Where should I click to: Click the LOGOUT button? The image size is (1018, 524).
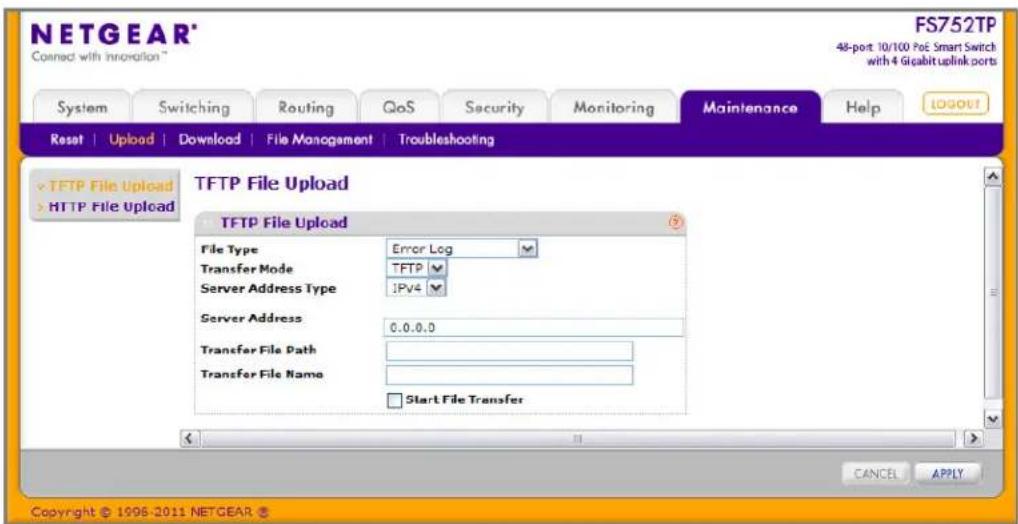954,104
